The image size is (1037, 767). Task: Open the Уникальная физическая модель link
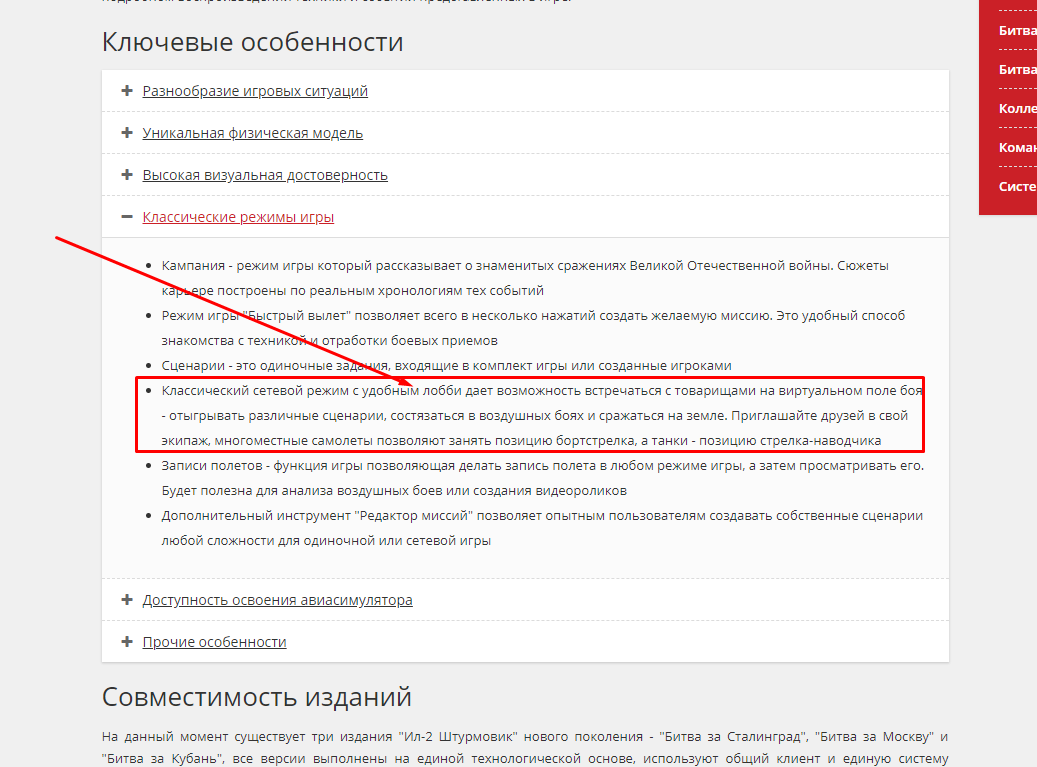(x=253, y=133)
